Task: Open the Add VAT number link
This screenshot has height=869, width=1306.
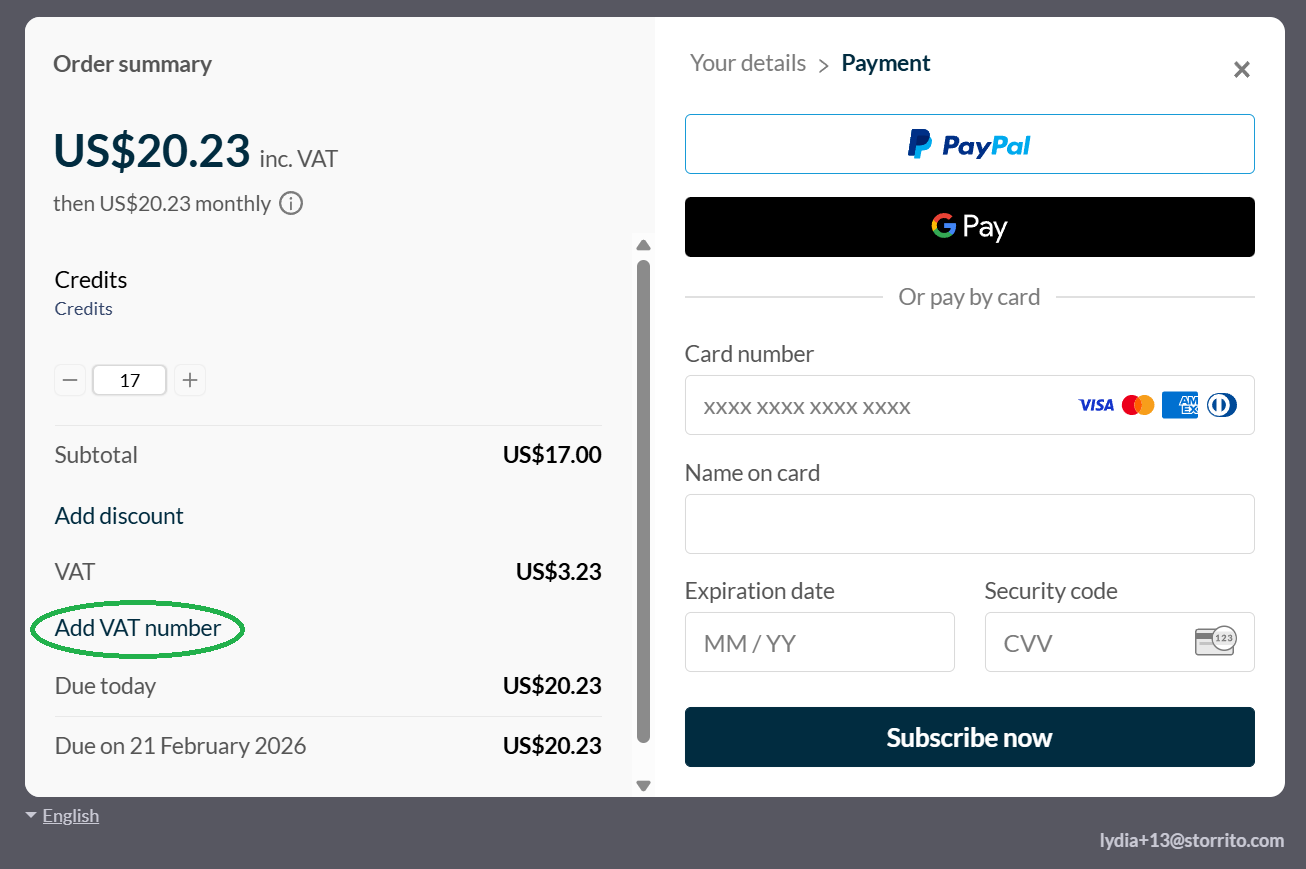Action: (x=137, y=628)
